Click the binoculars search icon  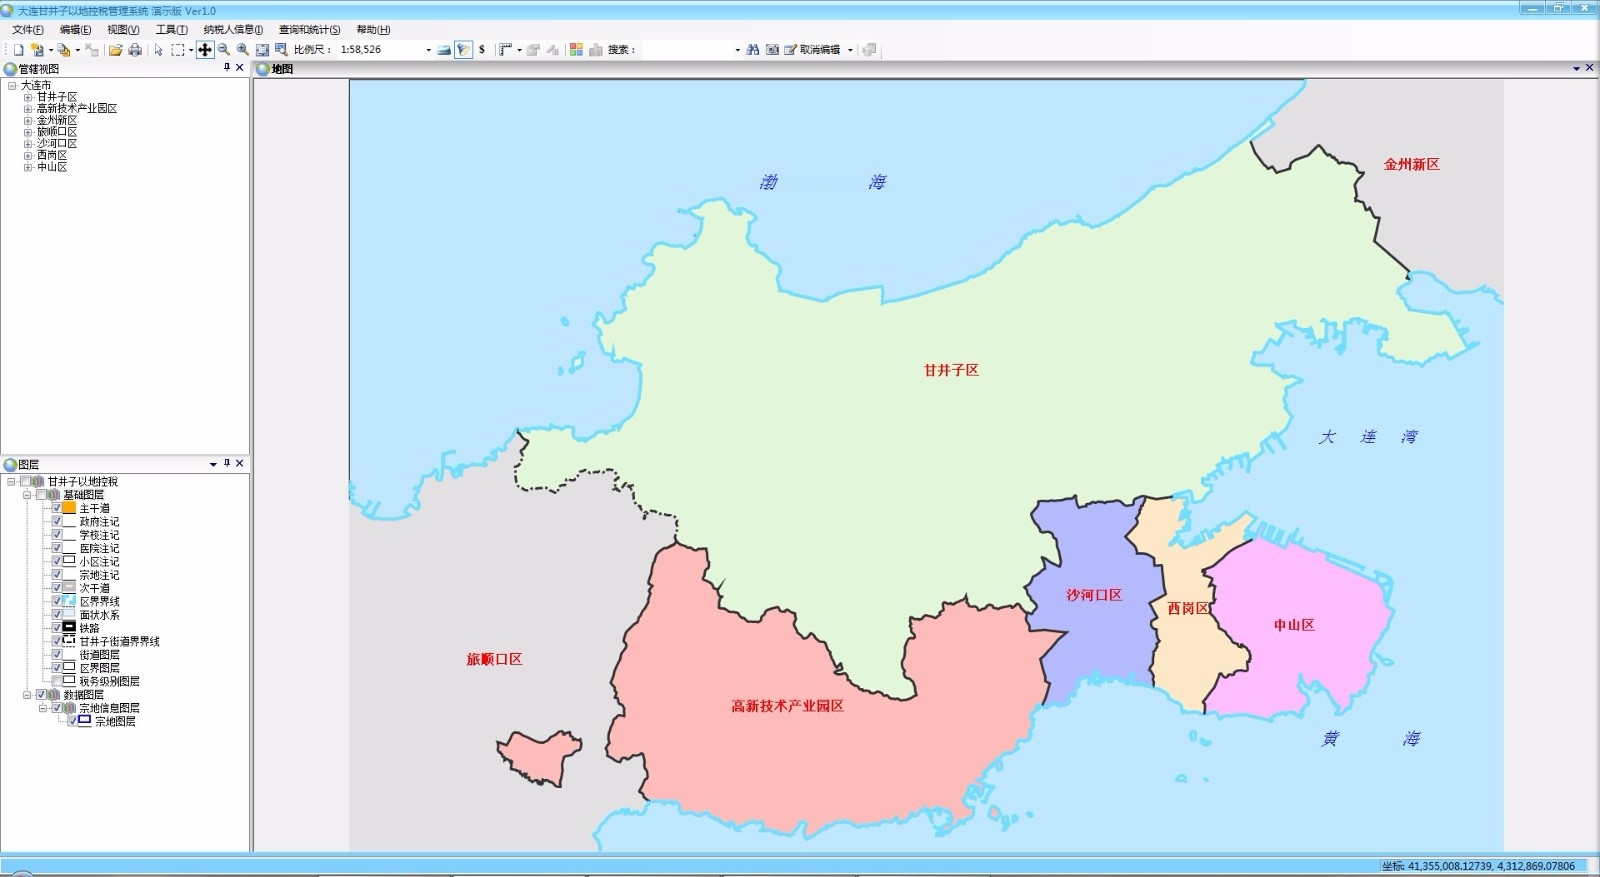coord(753,49)
